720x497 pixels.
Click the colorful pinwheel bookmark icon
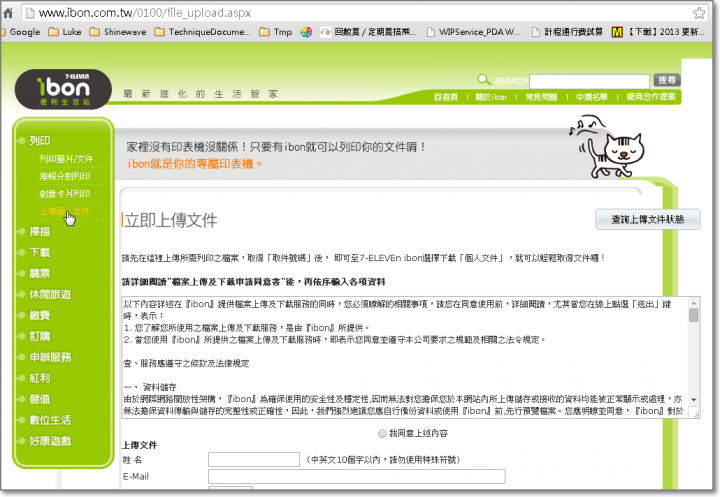click(x=306, y=32)
